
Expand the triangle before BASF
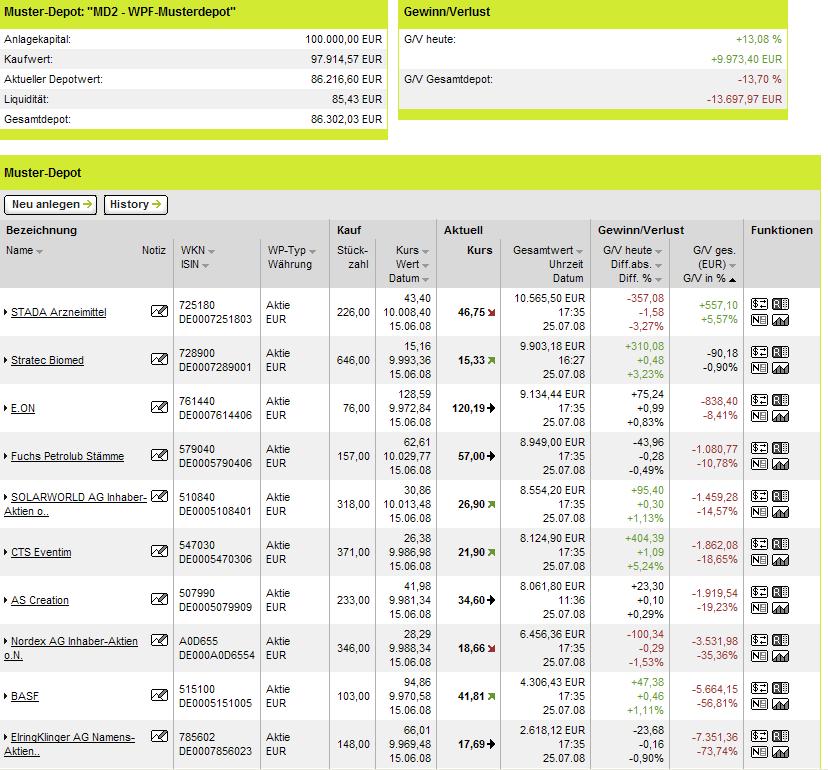pyautogui.click(x=6, y=696)
